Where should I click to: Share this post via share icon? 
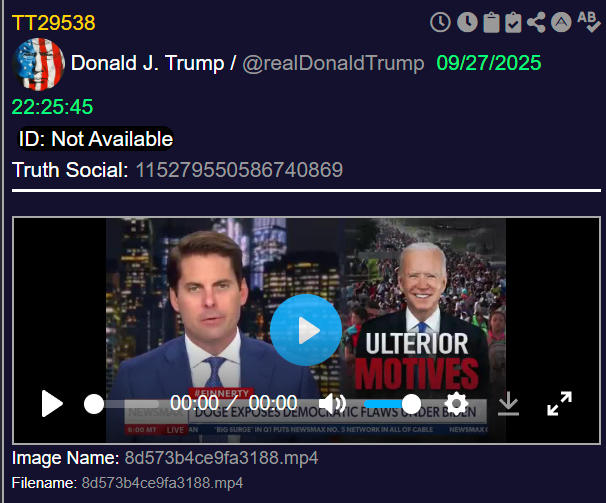(x=536, y=22)
